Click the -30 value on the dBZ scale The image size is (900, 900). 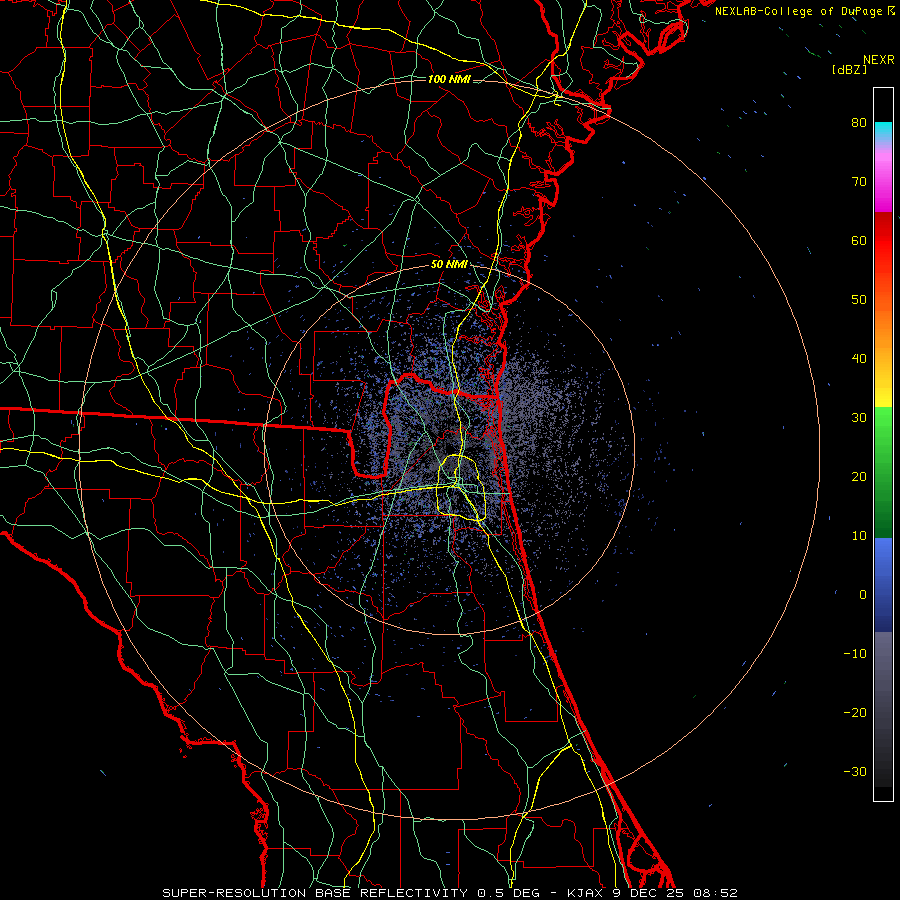click(855, 772)
